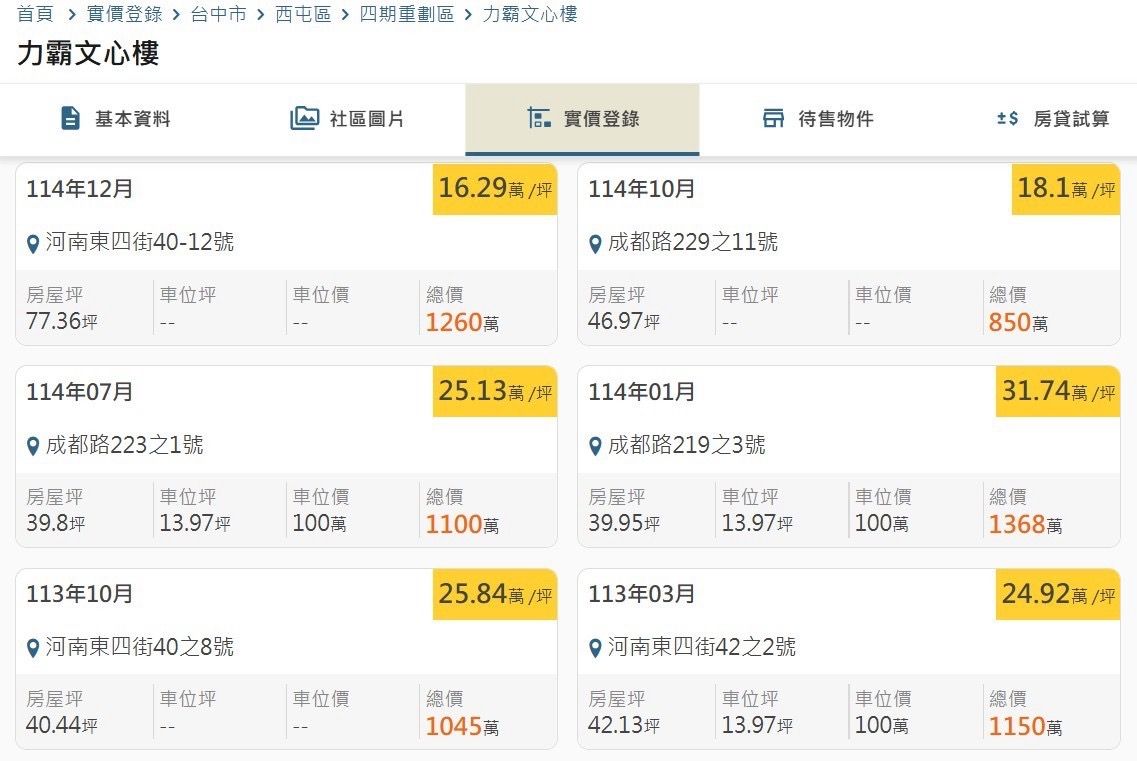Click the 待售物件 listing icon
1137x761 pixels.
[773, 119]
